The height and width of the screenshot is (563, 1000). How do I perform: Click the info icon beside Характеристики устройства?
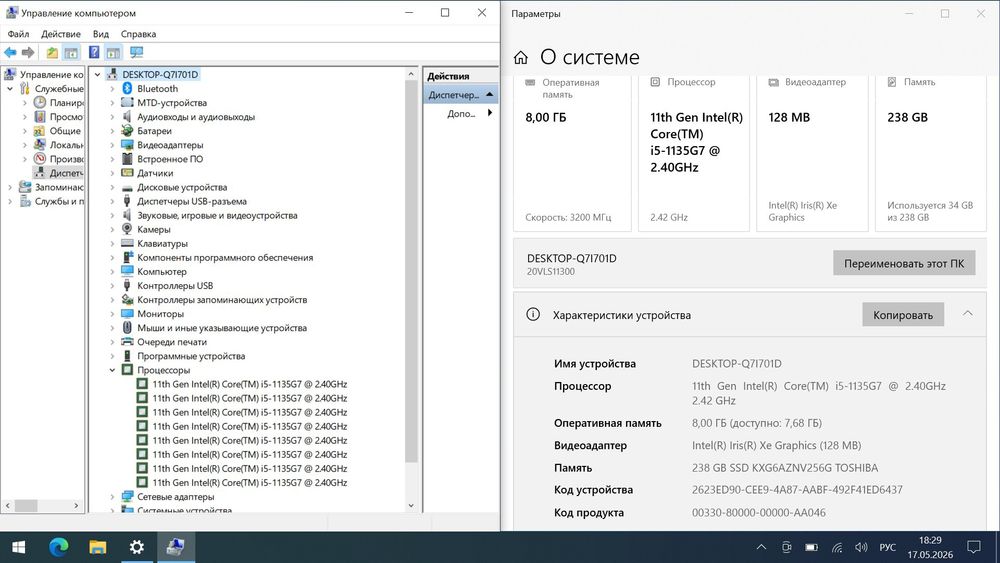[x=533, y=314]
